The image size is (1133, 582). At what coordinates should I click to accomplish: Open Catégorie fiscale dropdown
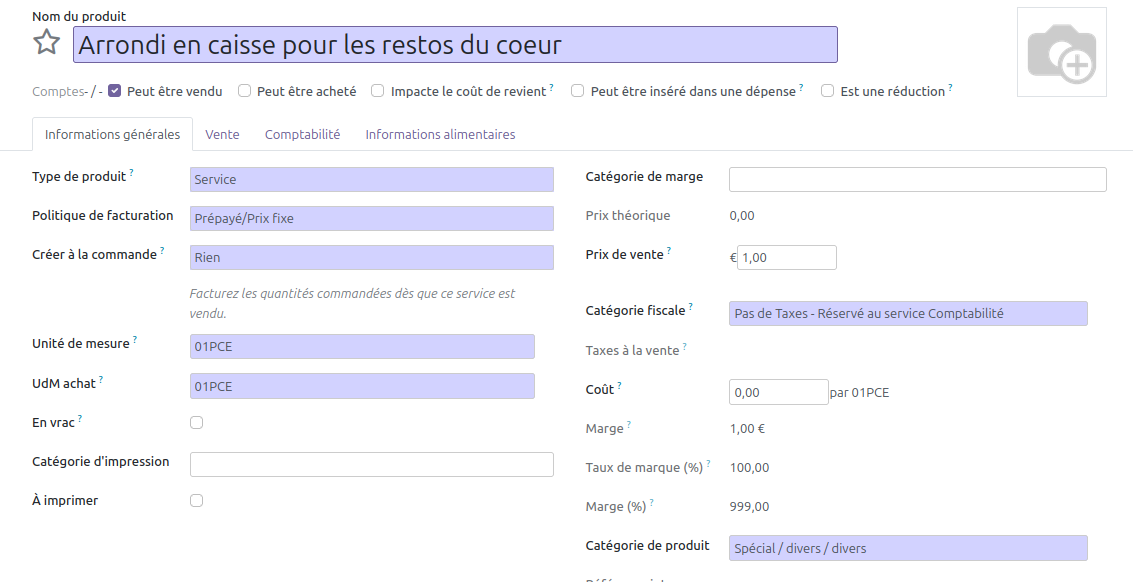point(908,313)
